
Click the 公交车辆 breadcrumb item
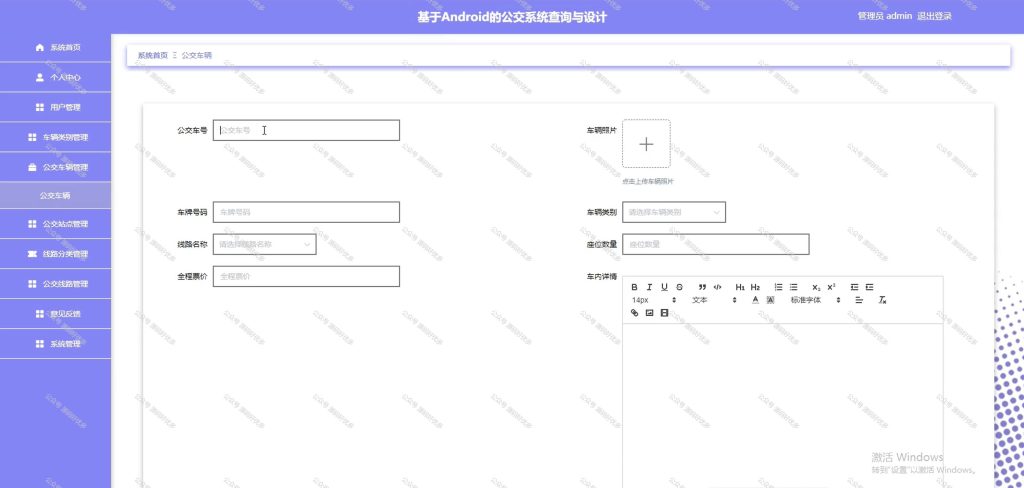coord(196,56)
